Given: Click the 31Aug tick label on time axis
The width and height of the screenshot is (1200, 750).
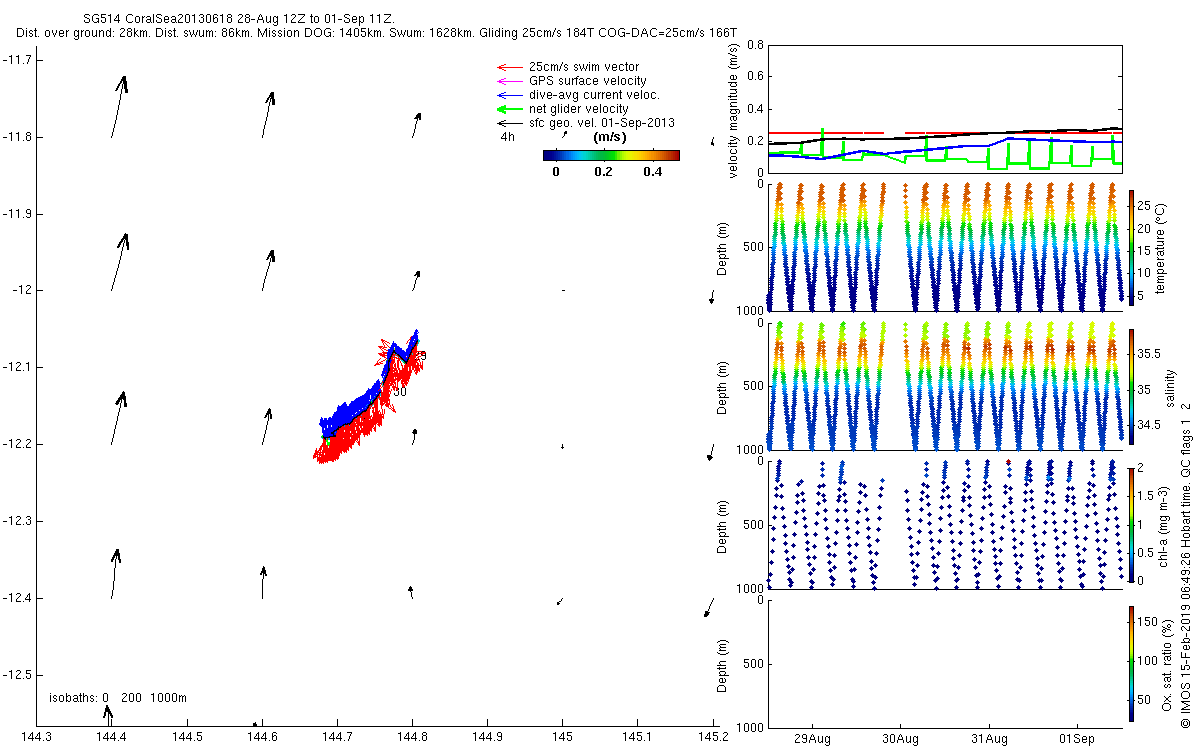Looking at the screenshot, I should [989, 739].
